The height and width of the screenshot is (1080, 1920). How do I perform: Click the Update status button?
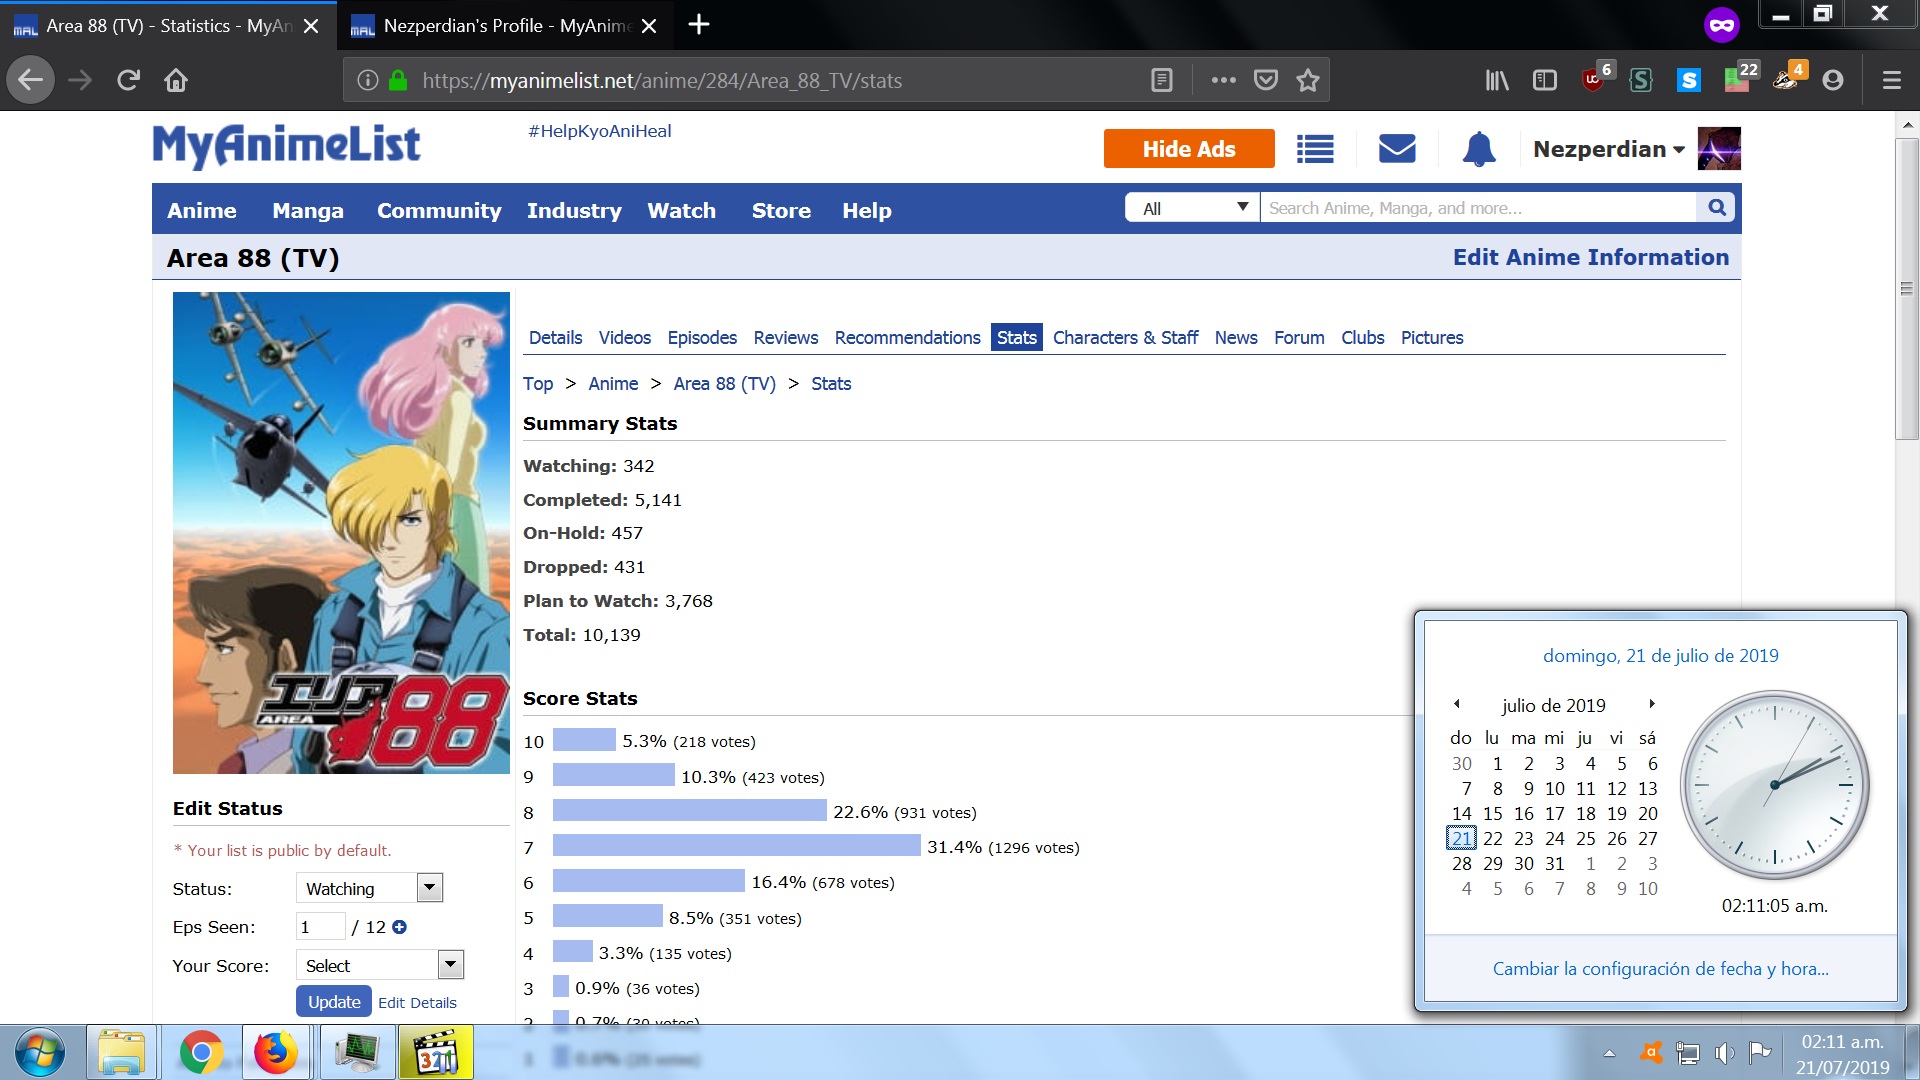click(x=334, y=1001)
